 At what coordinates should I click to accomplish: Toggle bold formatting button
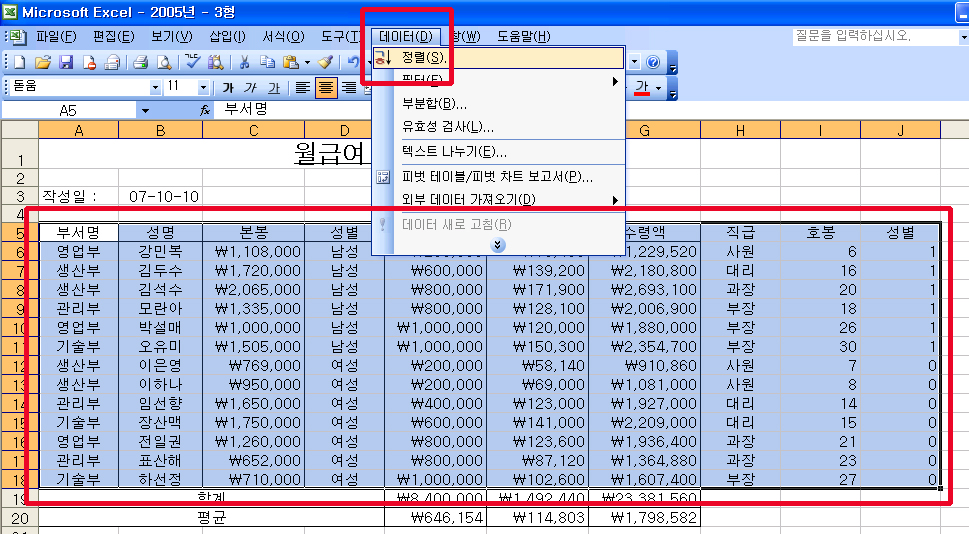click(228, 88)
